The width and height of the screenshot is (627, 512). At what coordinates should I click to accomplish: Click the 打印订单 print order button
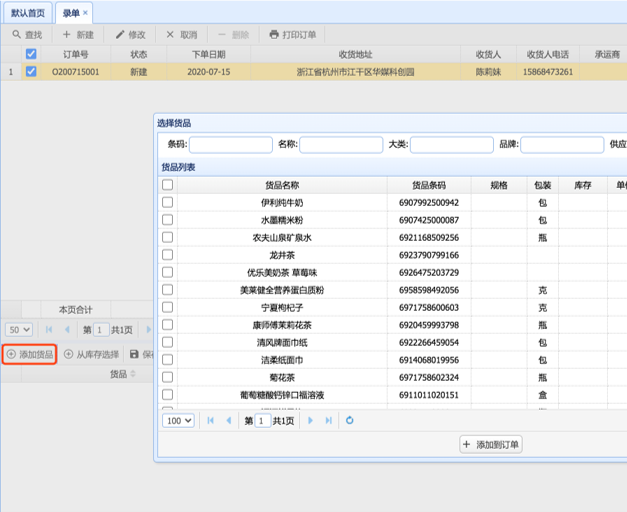pyautogui.click(x=292, y=35)
